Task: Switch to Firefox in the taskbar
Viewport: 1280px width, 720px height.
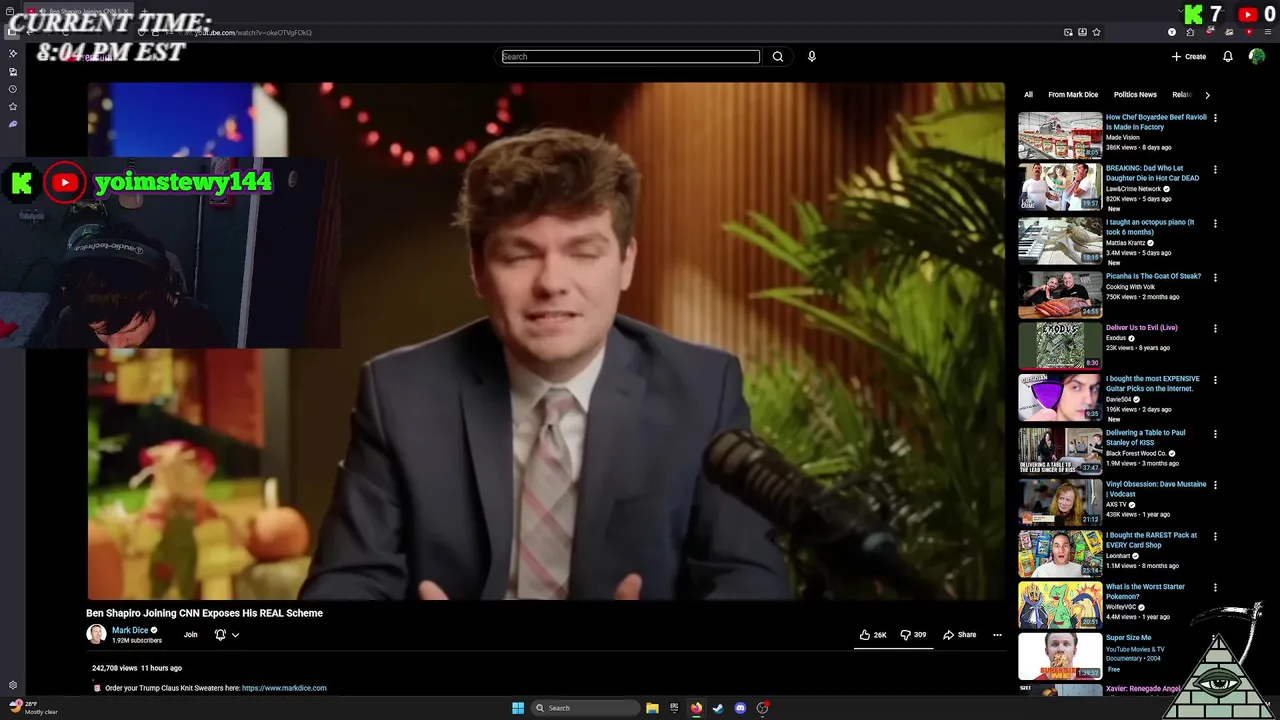Action: point(696,708)
